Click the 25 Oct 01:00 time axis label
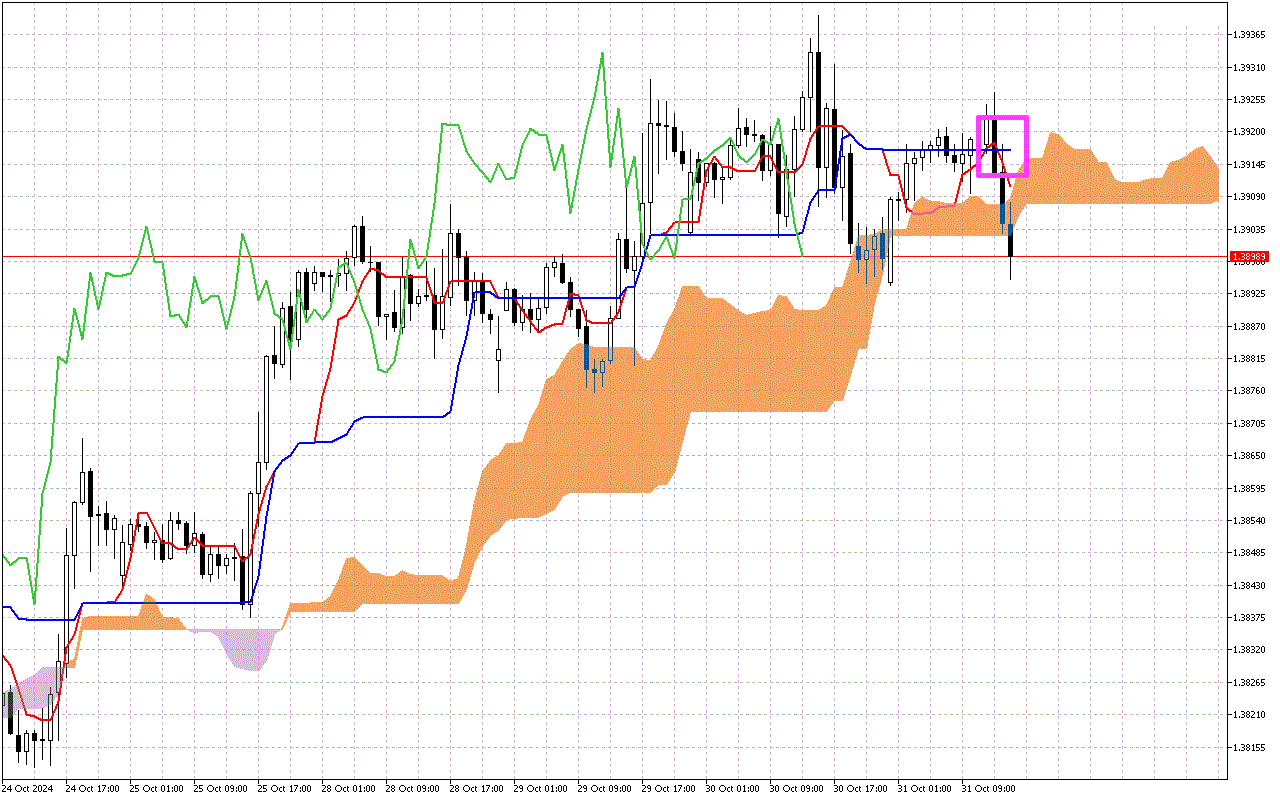This screenshot has height=800, width=1280. coord(157,789)
